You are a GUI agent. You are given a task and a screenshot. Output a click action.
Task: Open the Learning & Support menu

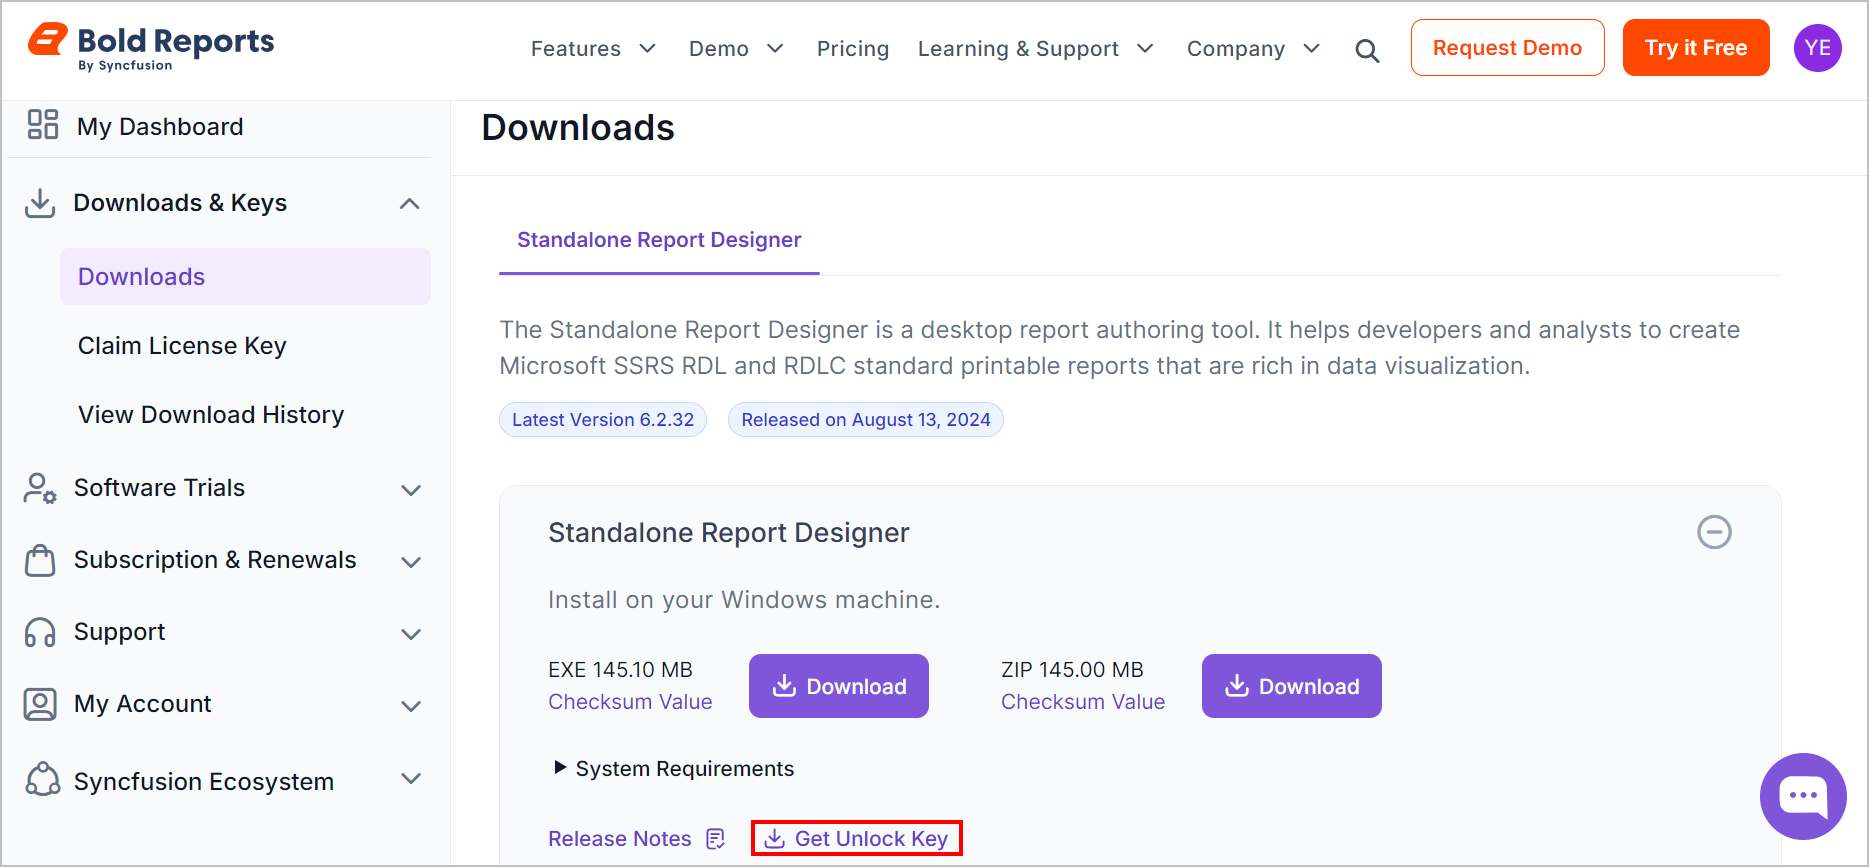[x=1036, y=49]
